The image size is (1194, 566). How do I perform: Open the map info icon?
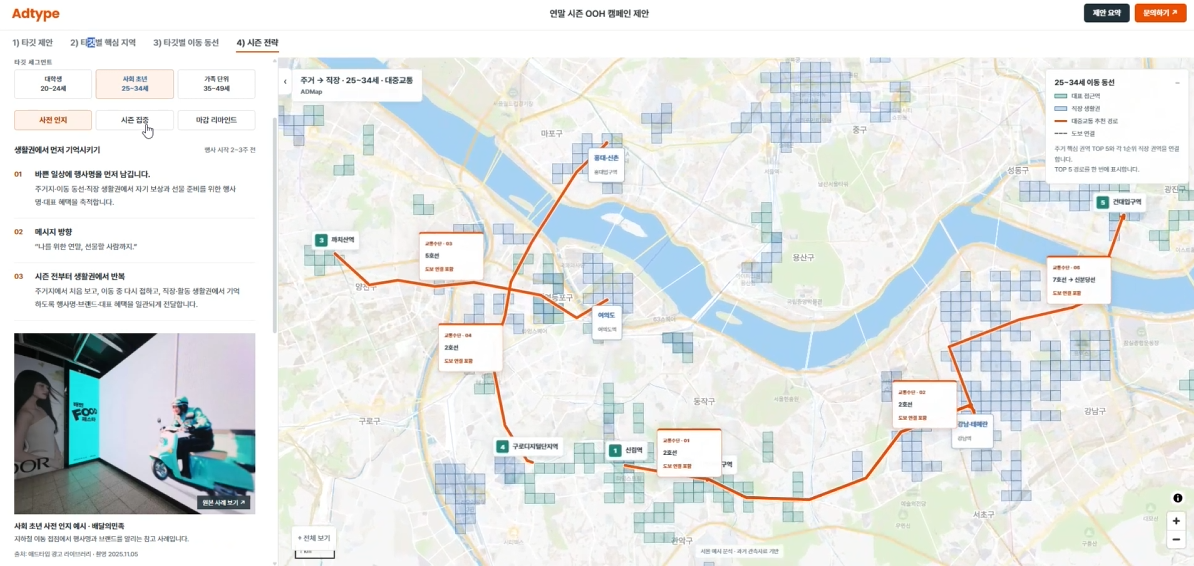tap(1178, 498)
